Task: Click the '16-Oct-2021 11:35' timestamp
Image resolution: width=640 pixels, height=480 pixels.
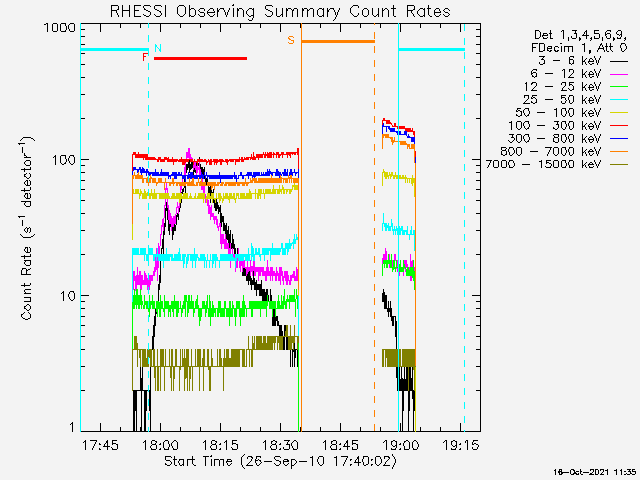Action: coord(594,471)
